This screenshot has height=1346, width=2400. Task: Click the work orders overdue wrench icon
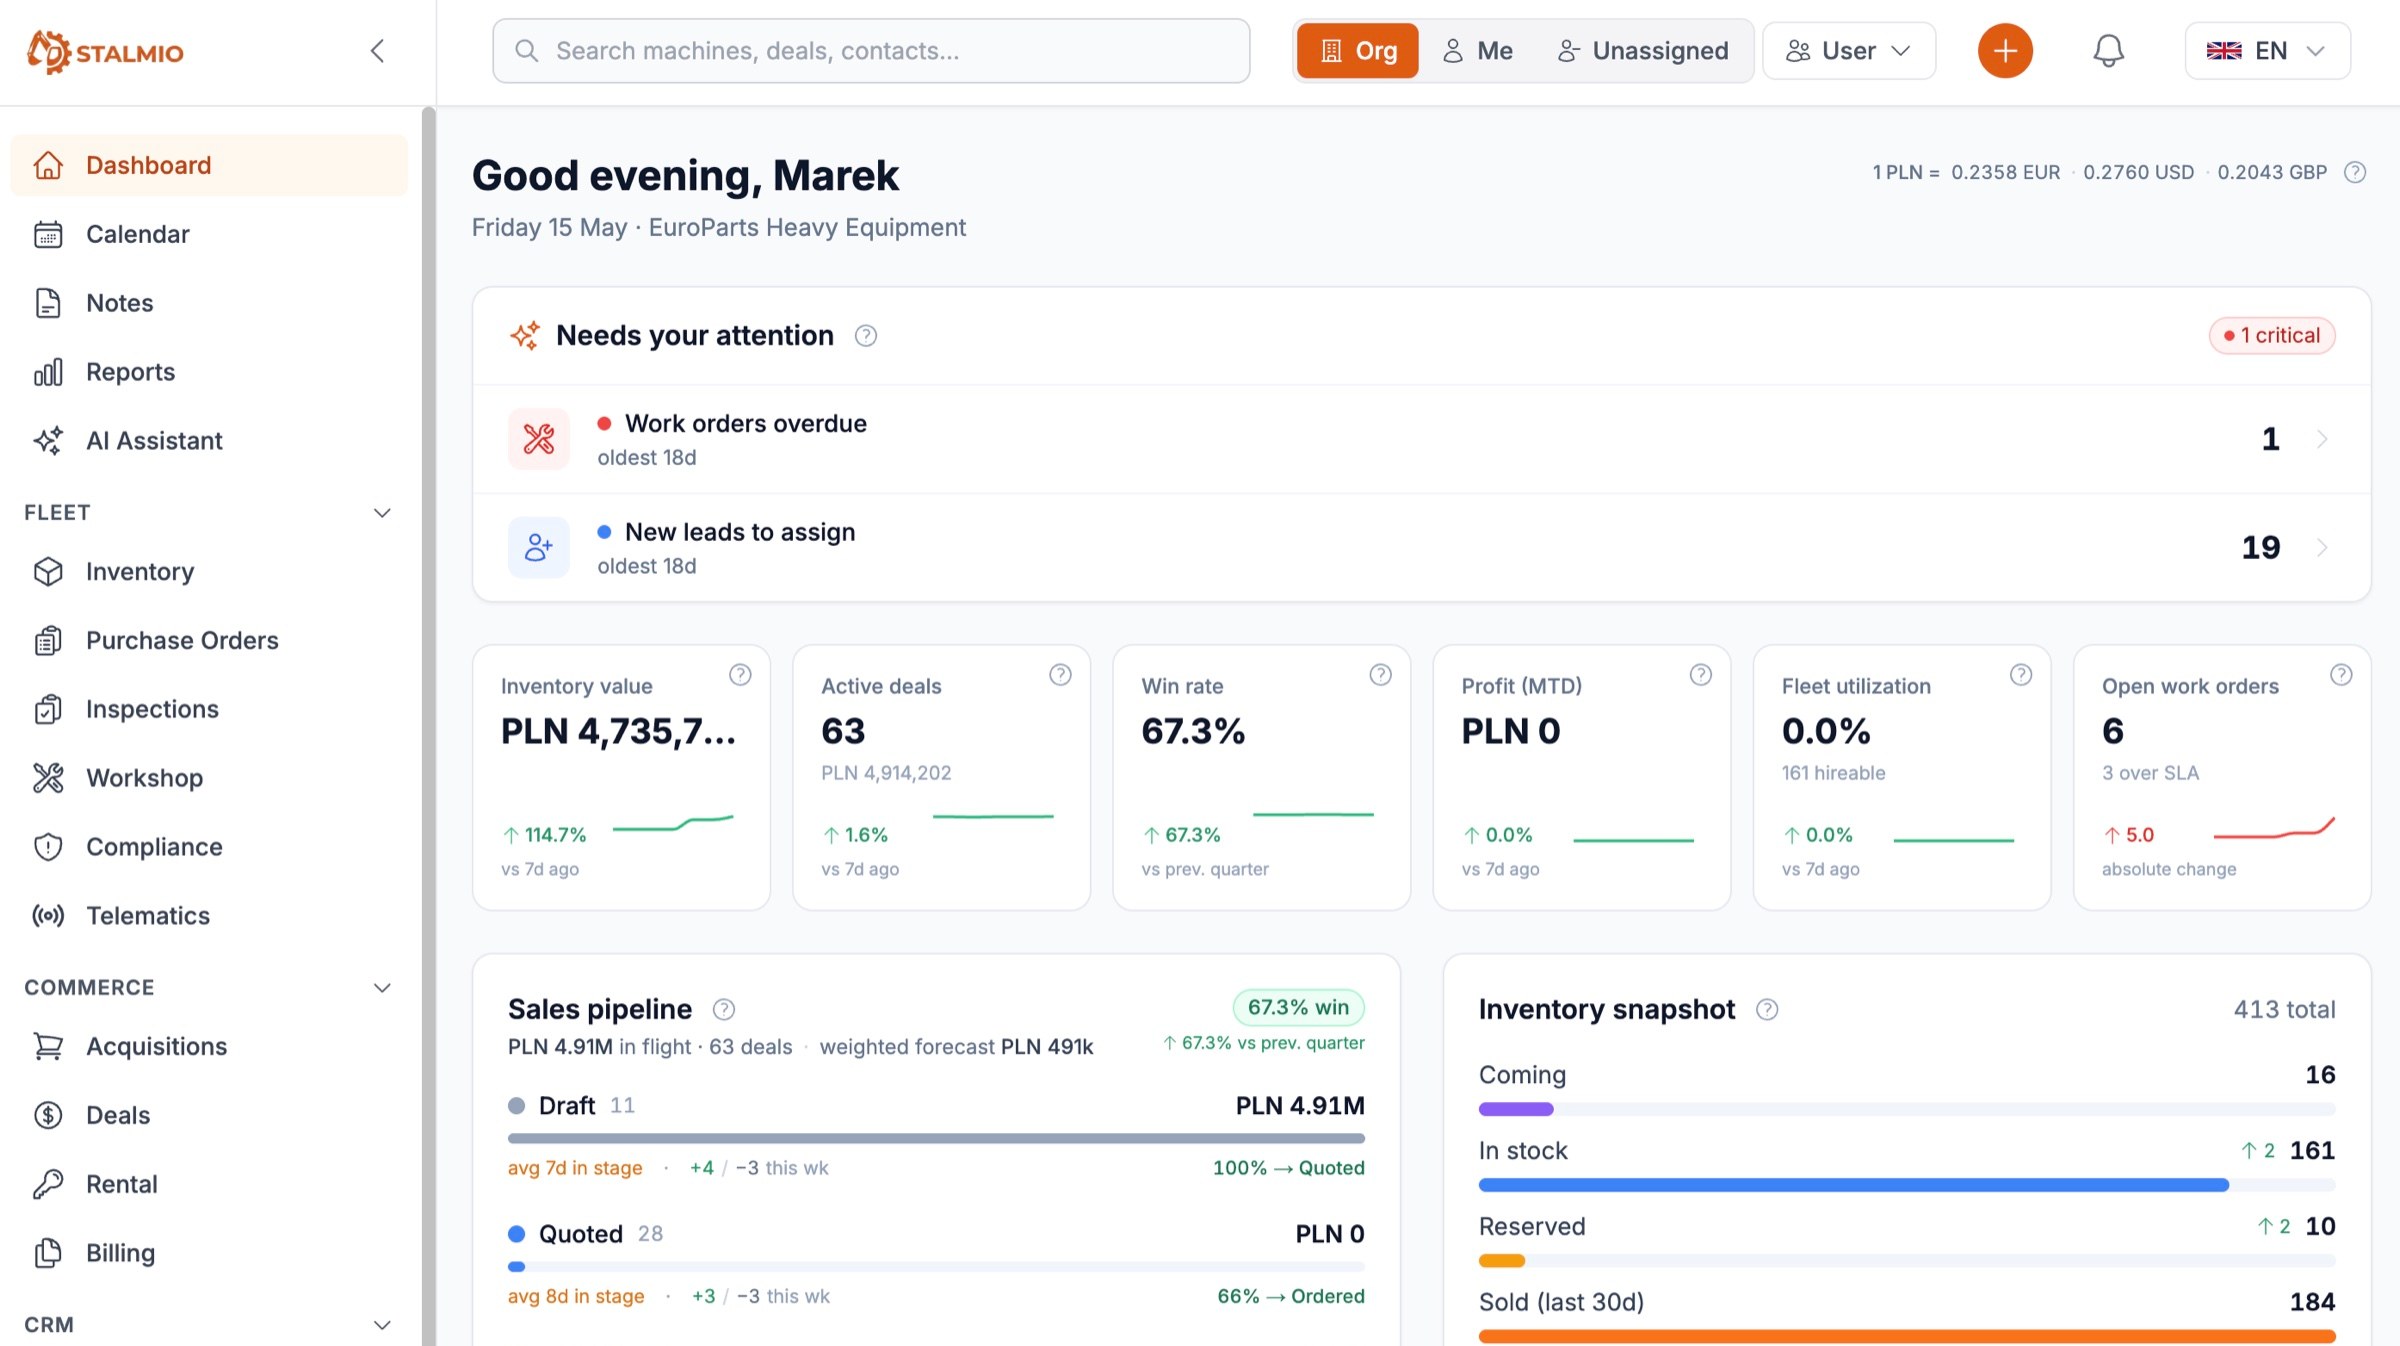tap(538, 439)
